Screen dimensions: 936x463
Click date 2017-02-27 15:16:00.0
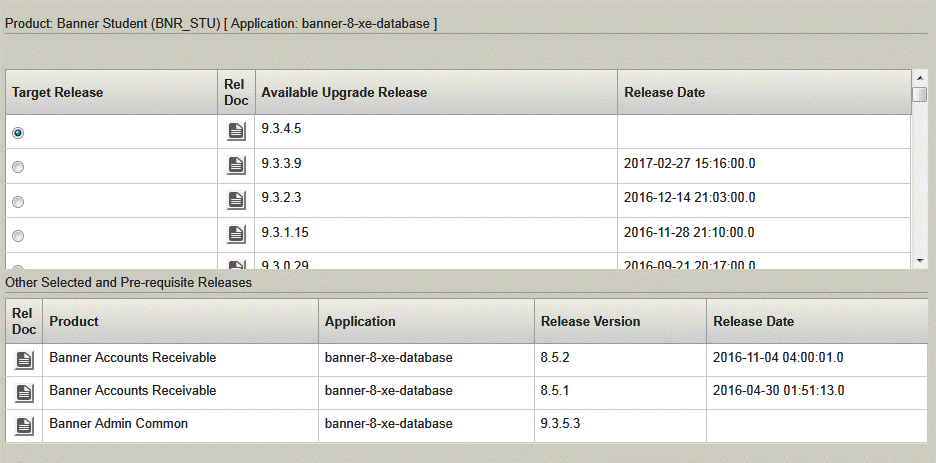689,163
